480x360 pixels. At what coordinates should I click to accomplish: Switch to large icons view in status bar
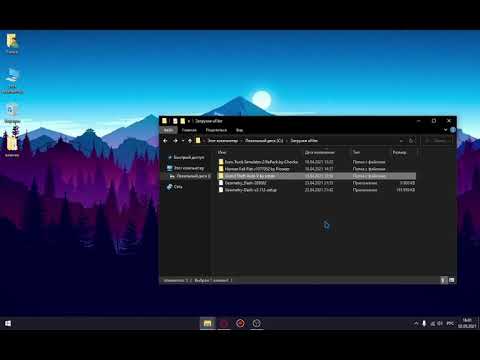click(x=452, y=280)
